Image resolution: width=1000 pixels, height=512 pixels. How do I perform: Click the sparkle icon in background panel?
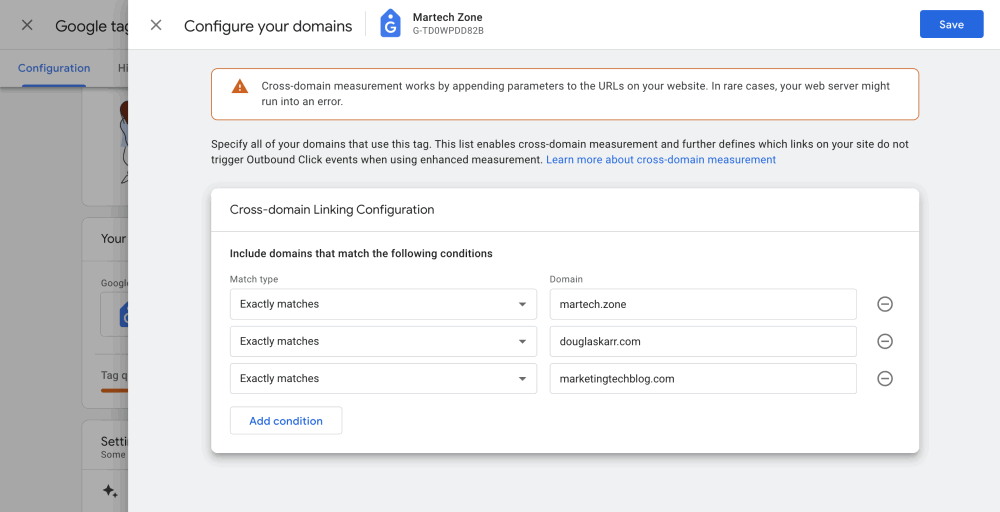(110, 491)
